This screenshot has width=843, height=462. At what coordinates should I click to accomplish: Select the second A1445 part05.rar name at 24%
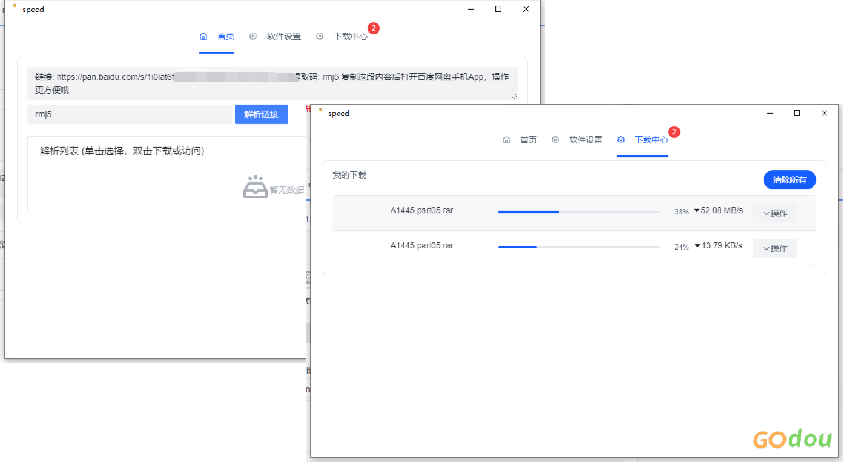[x=422, y=245]
